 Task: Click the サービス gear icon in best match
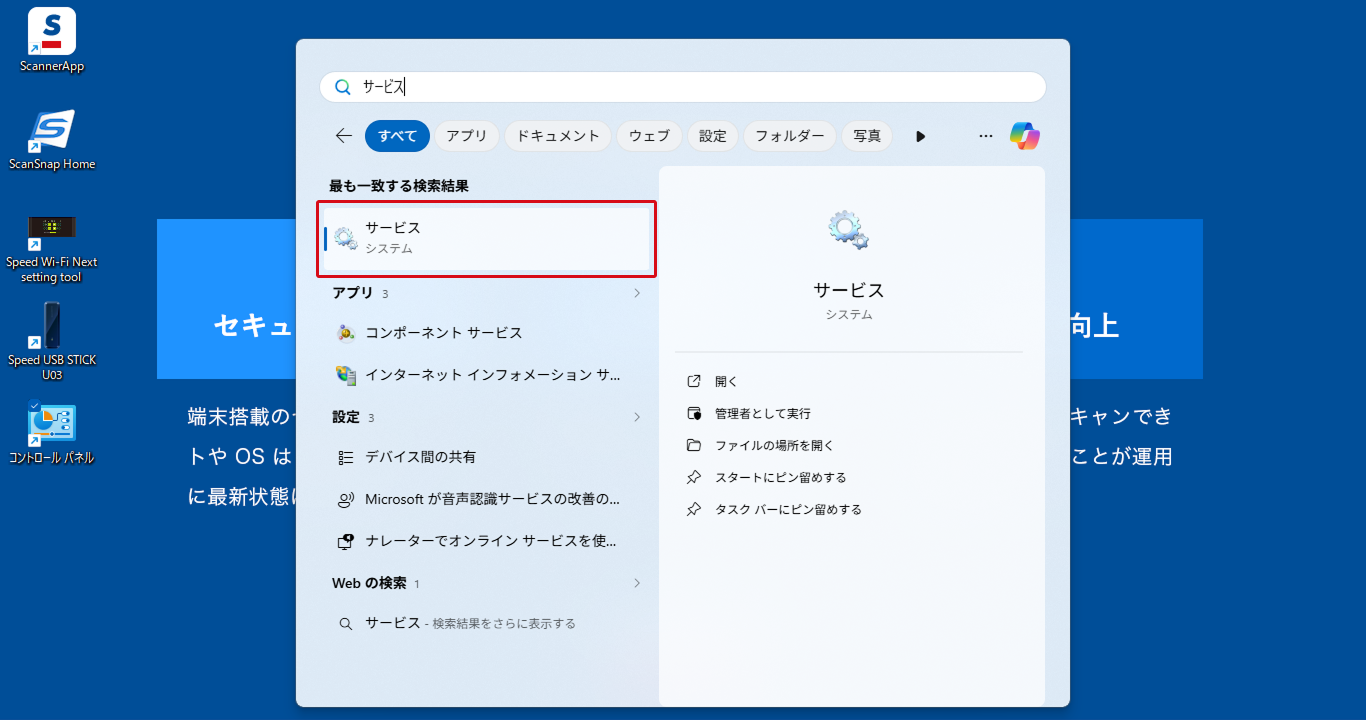(x=346, y=238)
